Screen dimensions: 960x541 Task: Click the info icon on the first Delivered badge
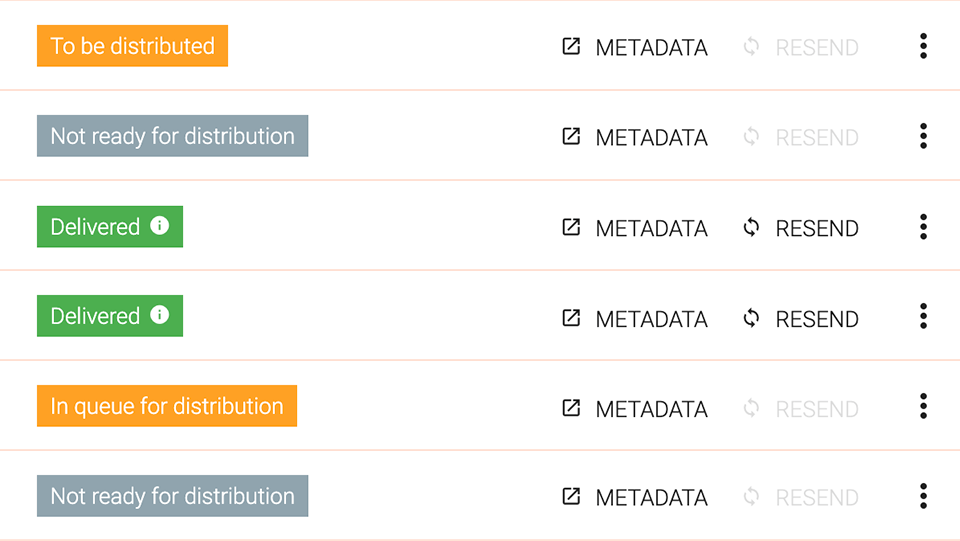click(160, 225)
